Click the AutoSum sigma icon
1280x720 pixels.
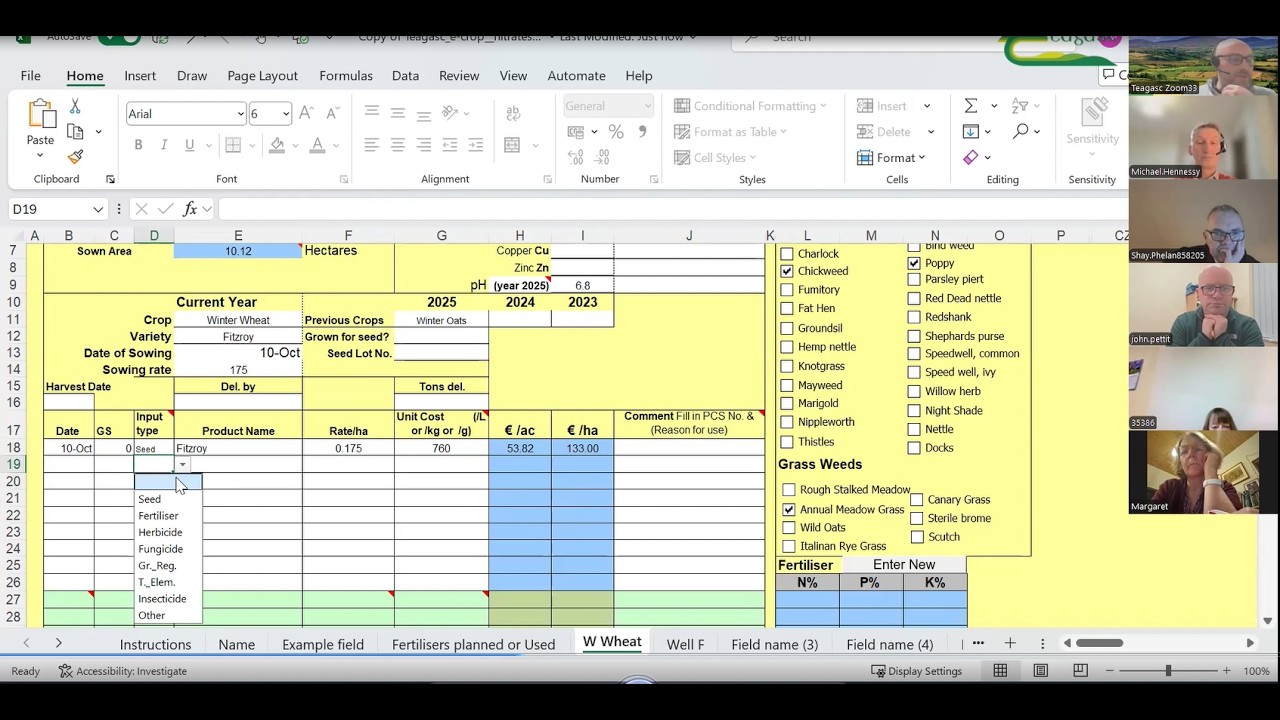click(970, 106)
